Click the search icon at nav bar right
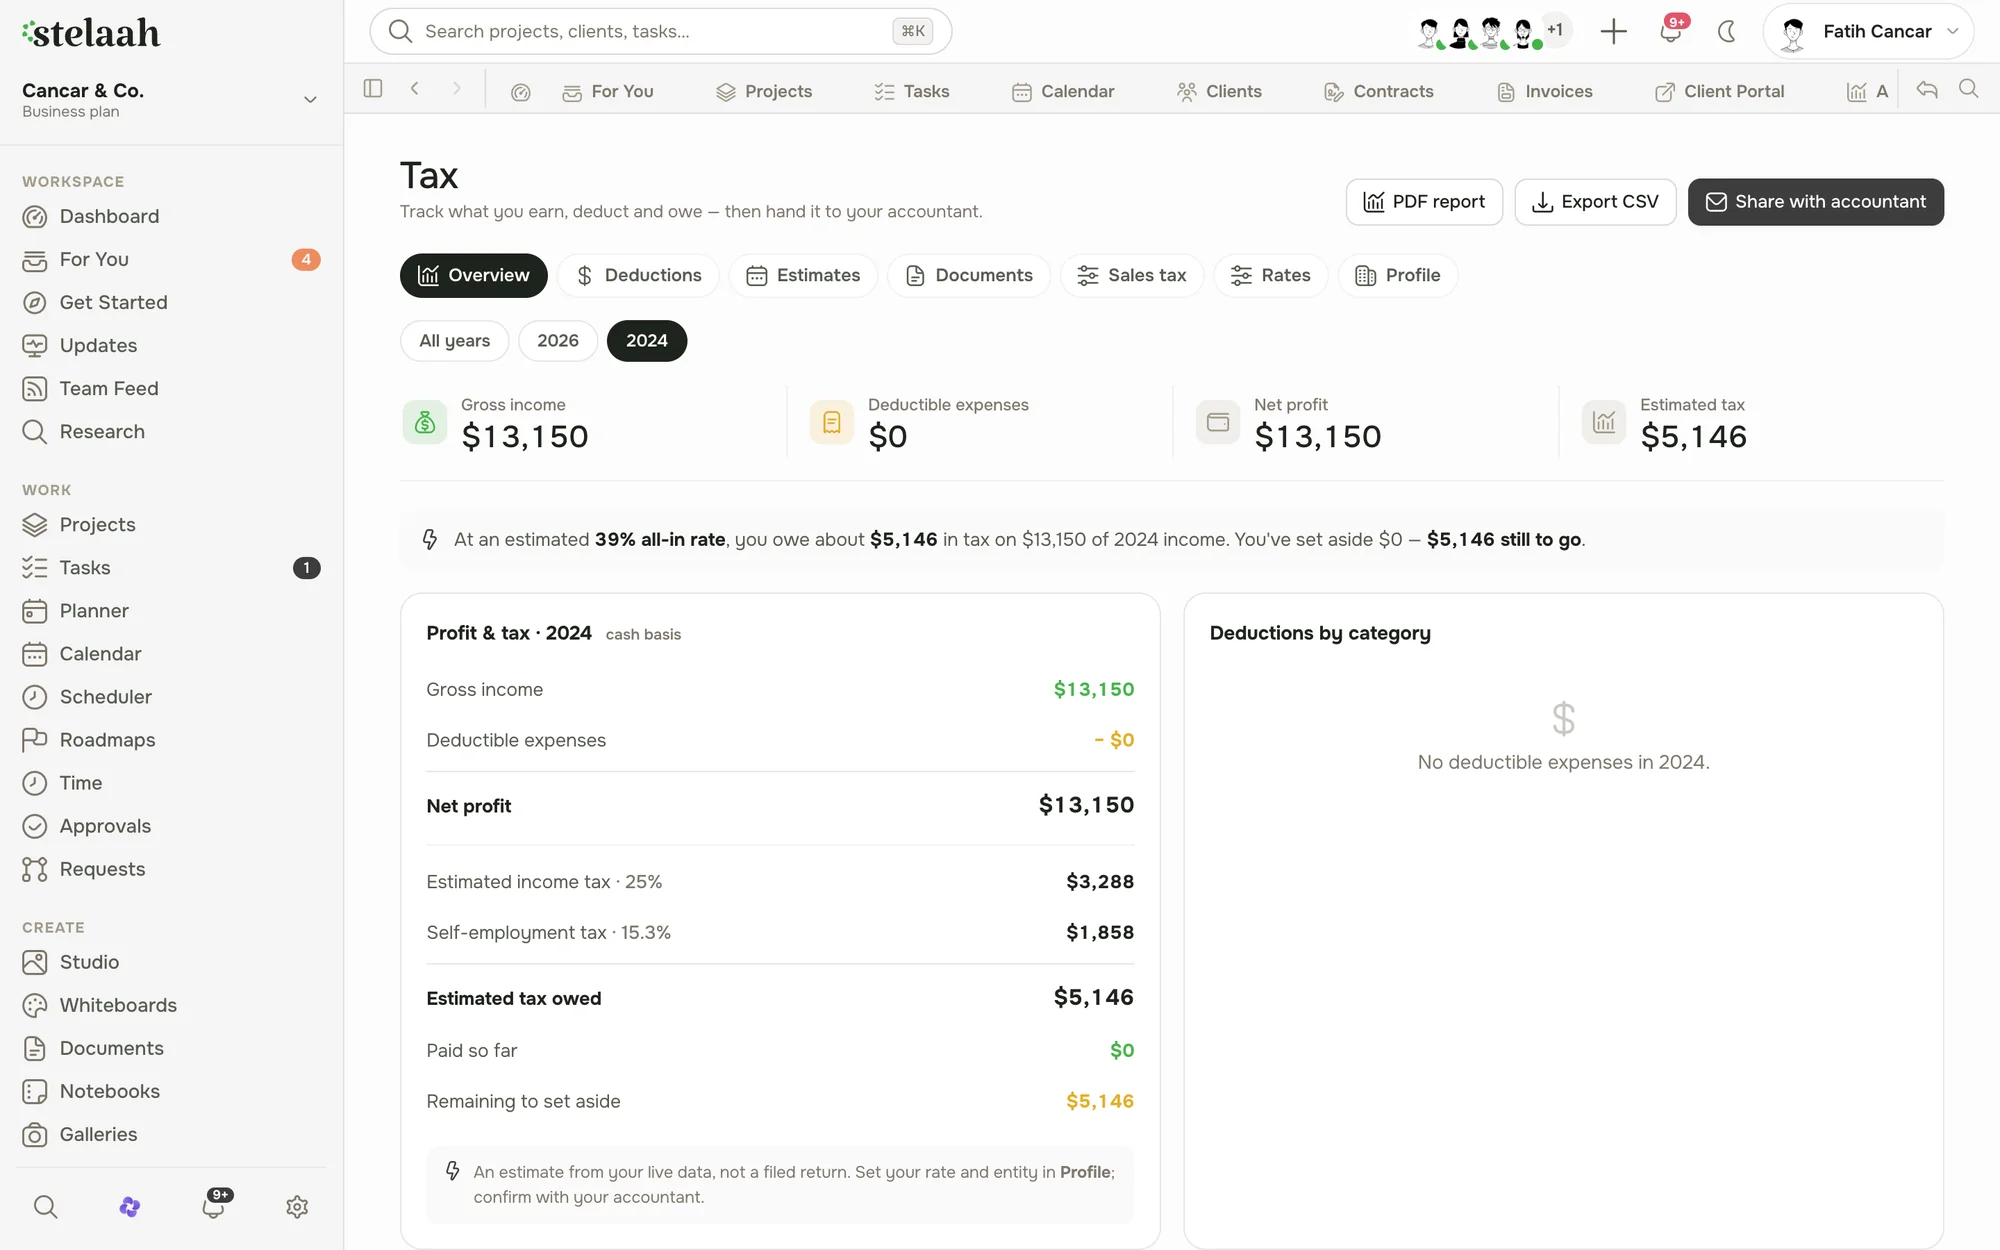This screenshot has height=1250, width=2000. pos(1968,89)
